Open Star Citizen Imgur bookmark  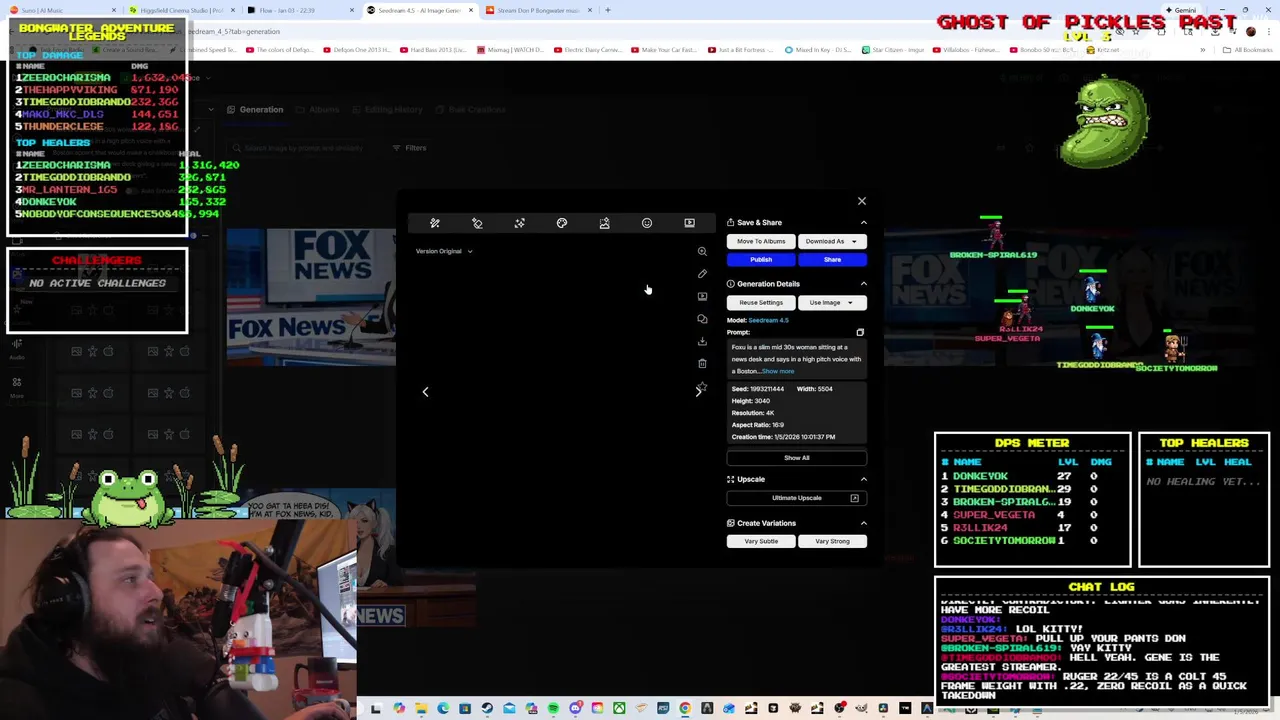pos(893,50)
